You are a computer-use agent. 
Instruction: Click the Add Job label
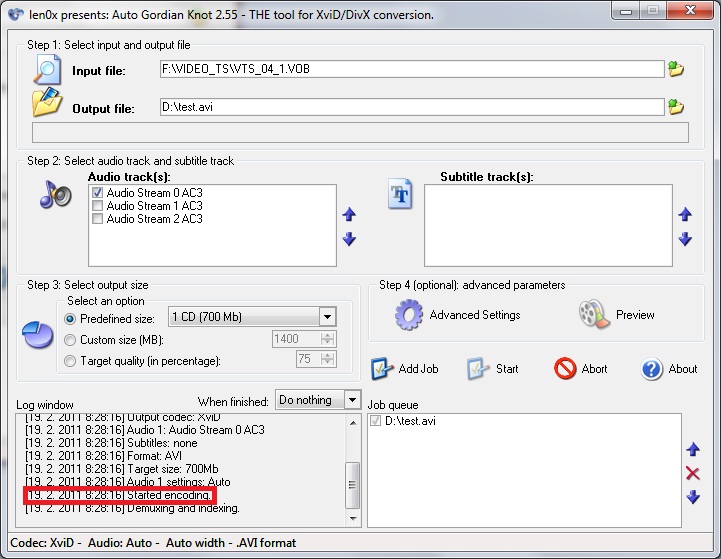coord(418,369)
